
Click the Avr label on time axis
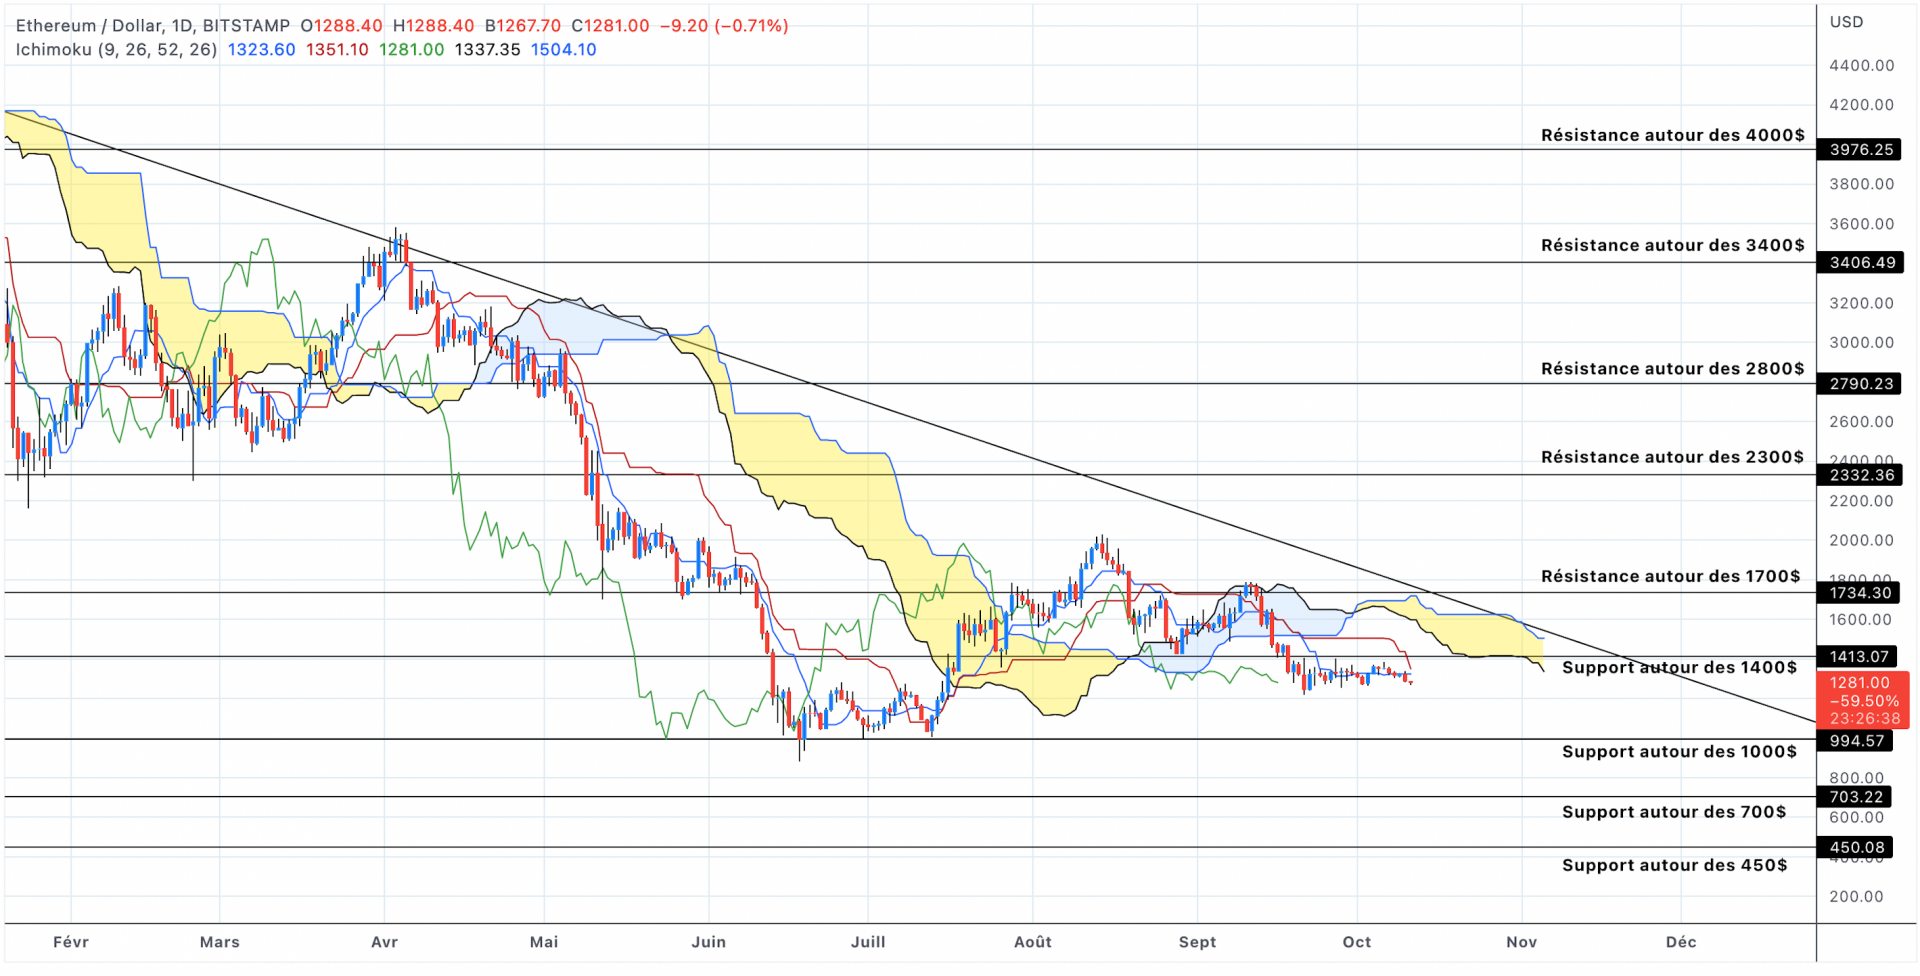click(384, 942)
